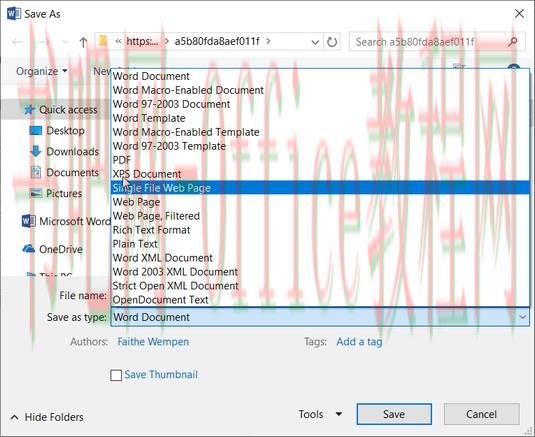This screenshot has height=437, width=535.
Task: Open the Save as type dropdown arrow
Action: tap(522, 317)
